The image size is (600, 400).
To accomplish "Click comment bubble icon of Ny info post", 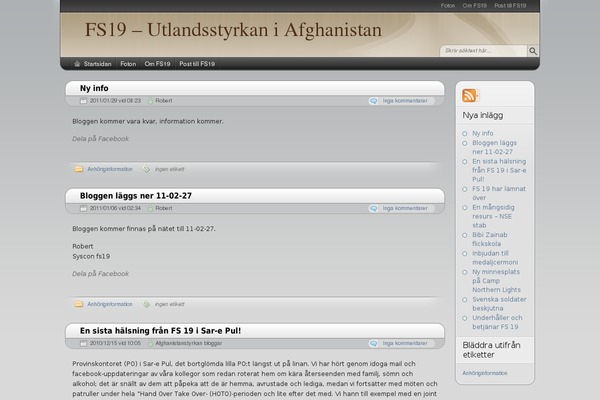I will (373, 101).
